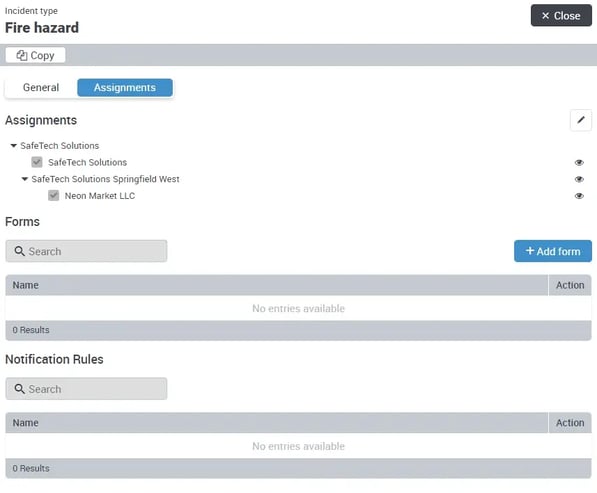The height and width of the screenshot is (493, 597).
Task: Click the Copy button
Action: [x=35, y=55]
